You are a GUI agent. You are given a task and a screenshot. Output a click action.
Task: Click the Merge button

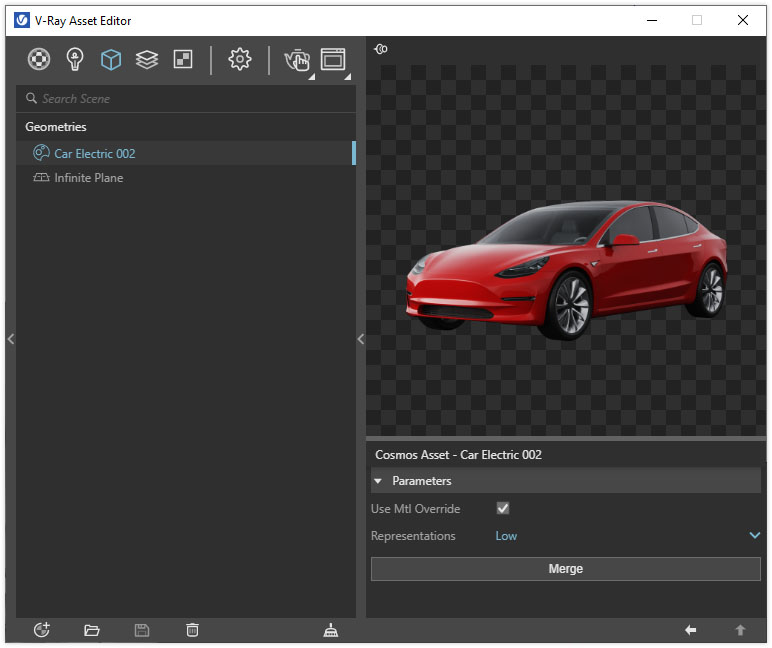click(565, 569)
